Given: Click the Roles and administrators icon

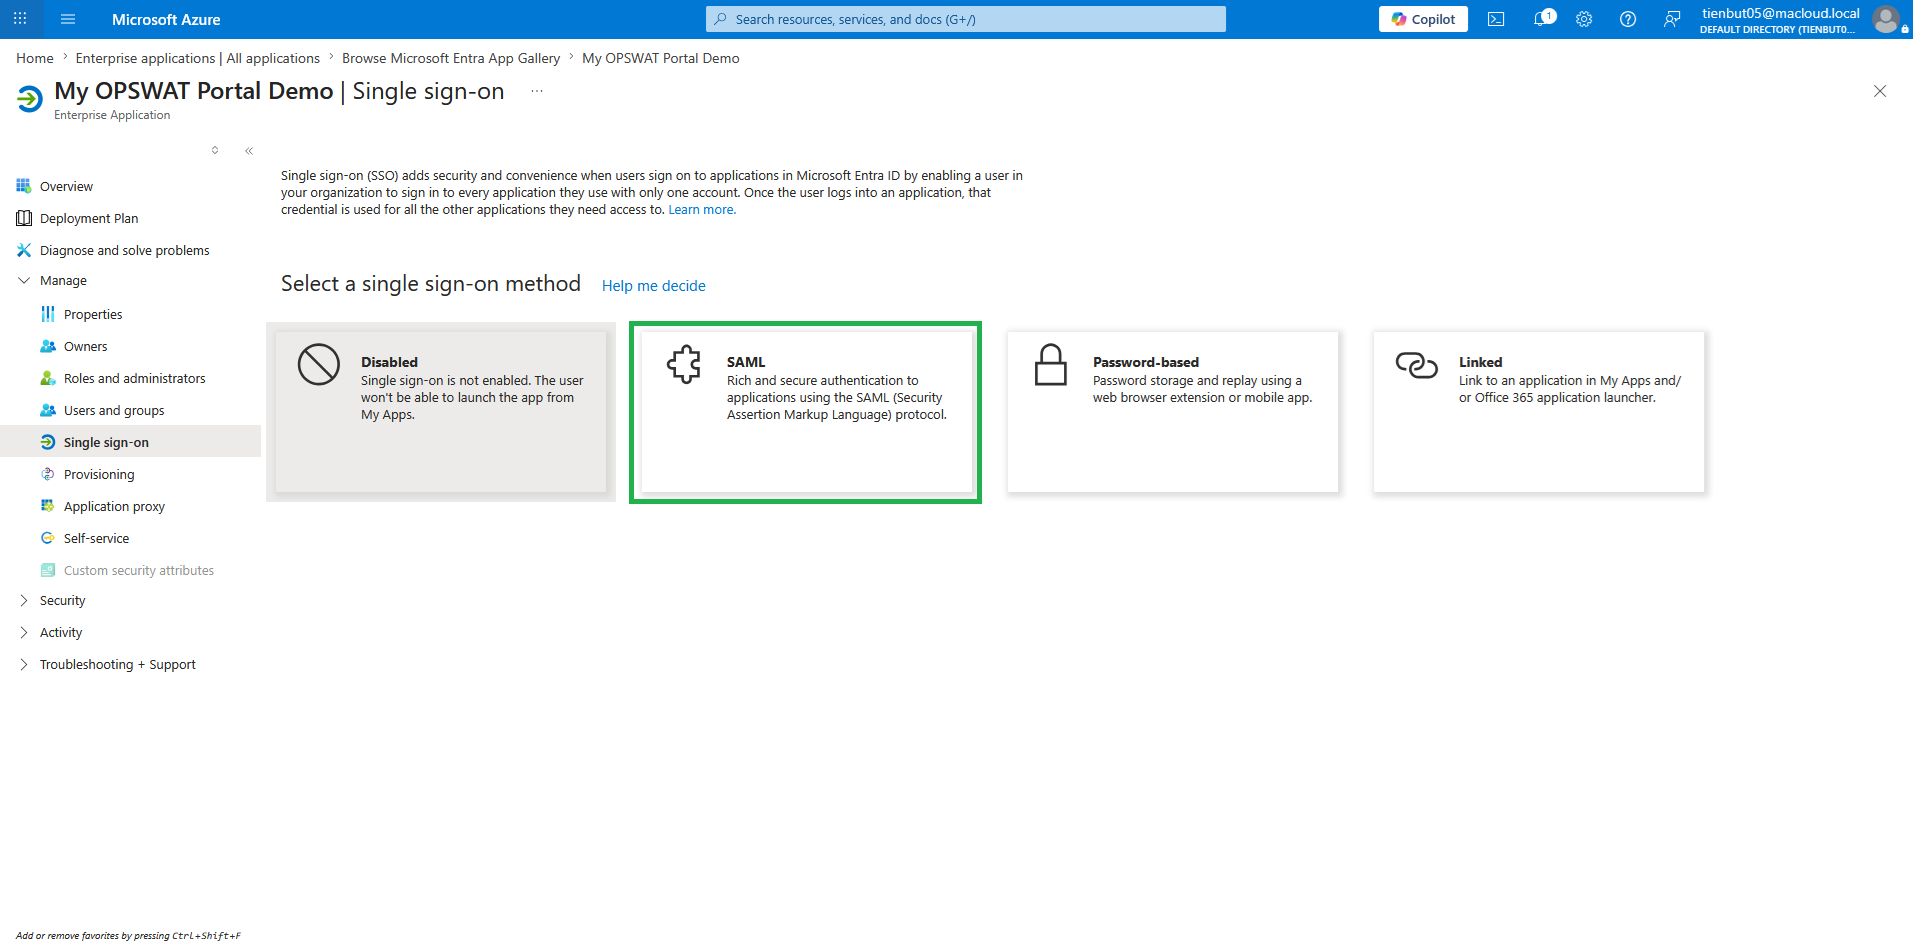Looking at the screenshot, I should click(x=48, y=378).
